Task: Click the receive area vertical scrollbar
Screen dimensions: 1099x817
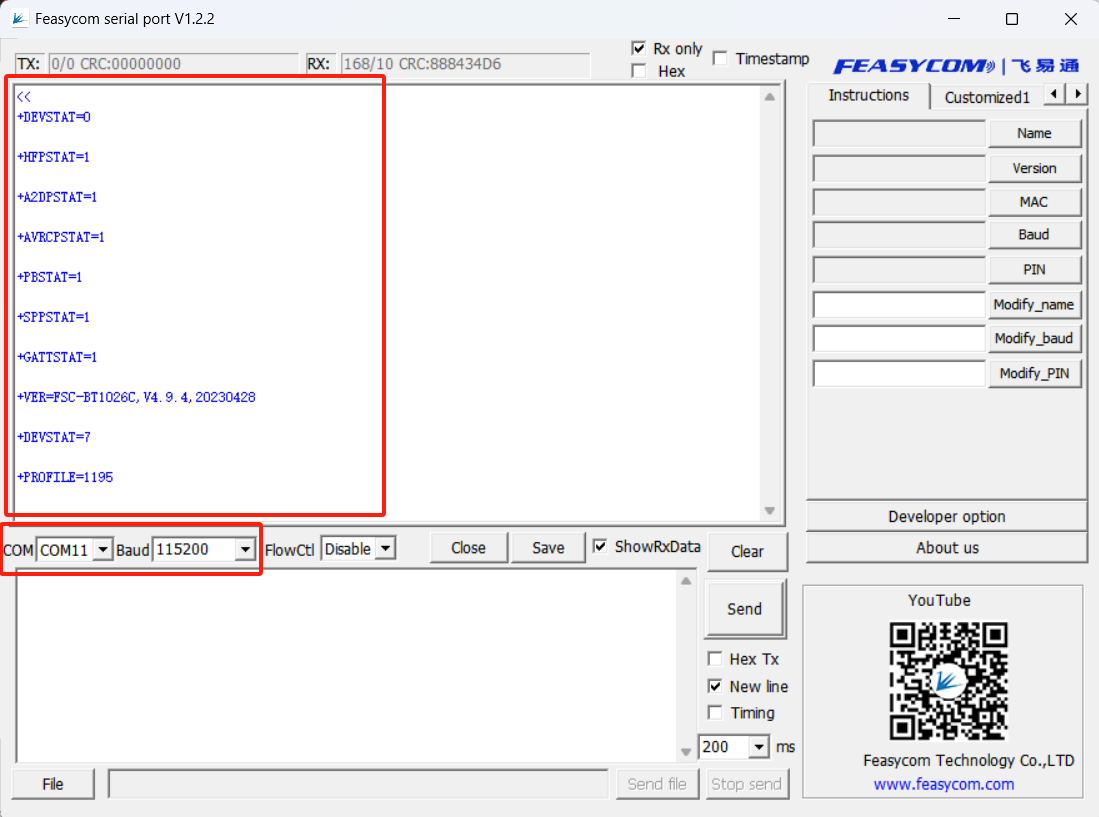Action: pos(769,300)
